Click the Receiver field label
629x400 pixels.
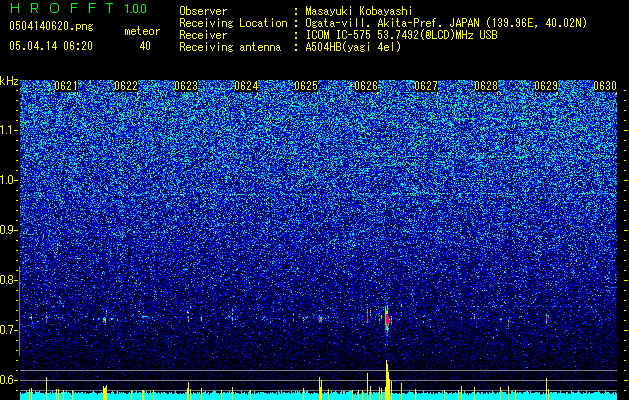pos(203,35)
